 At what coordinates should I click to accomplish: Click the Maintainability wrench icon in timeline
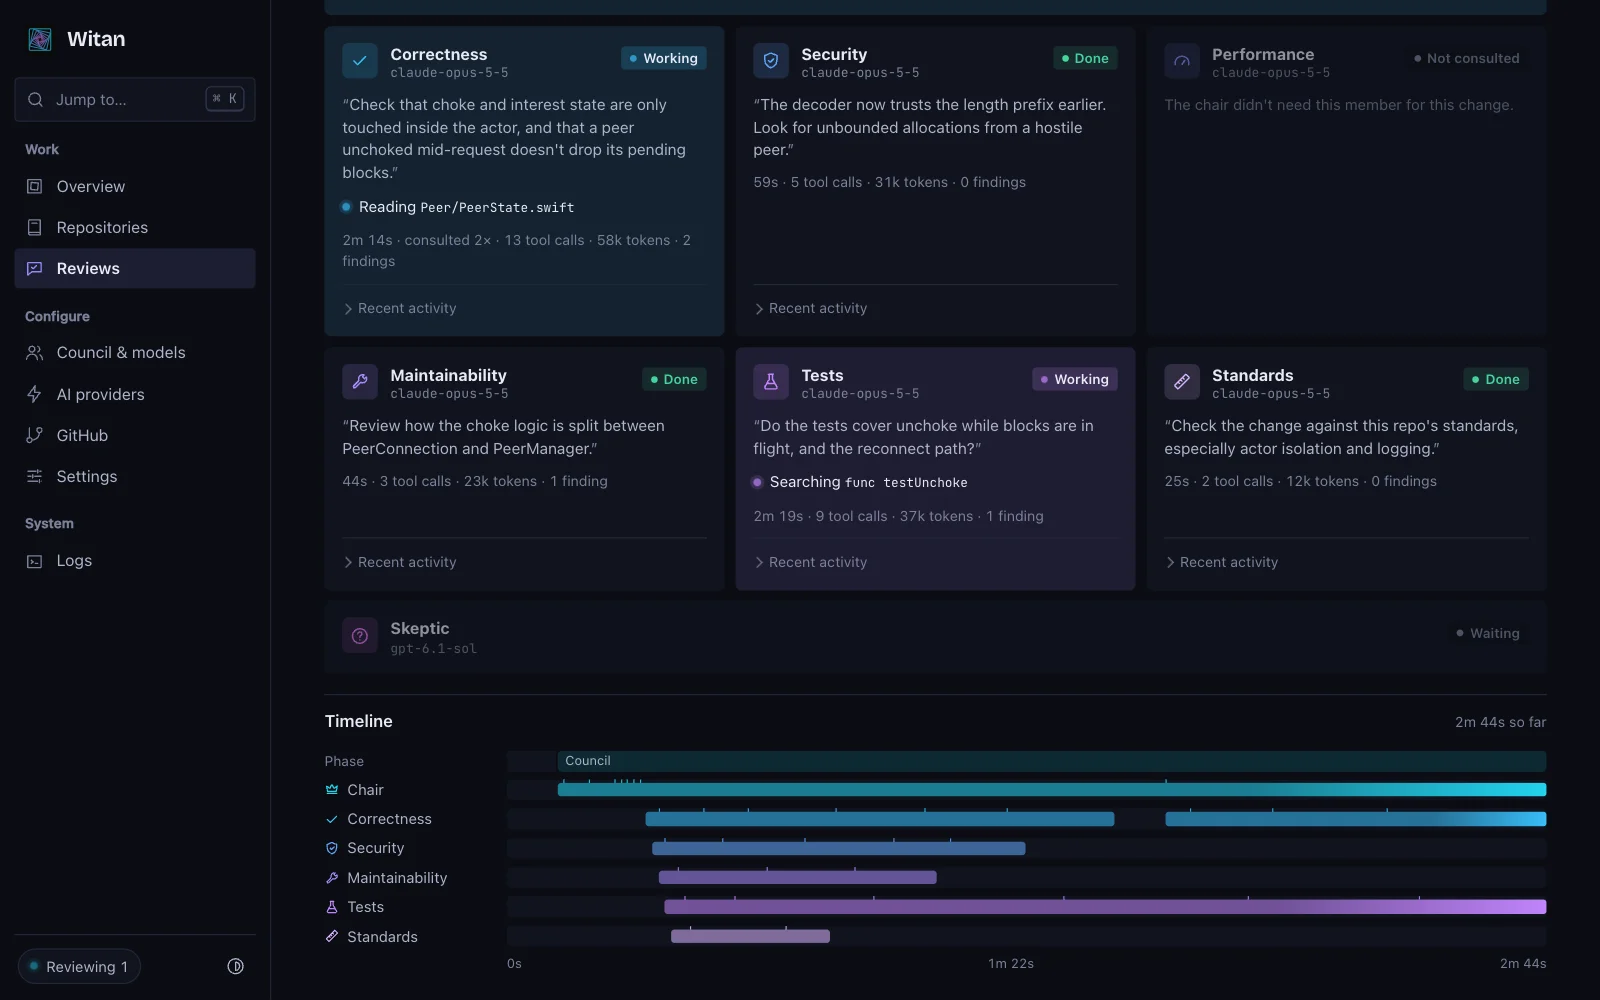(332, 878)
